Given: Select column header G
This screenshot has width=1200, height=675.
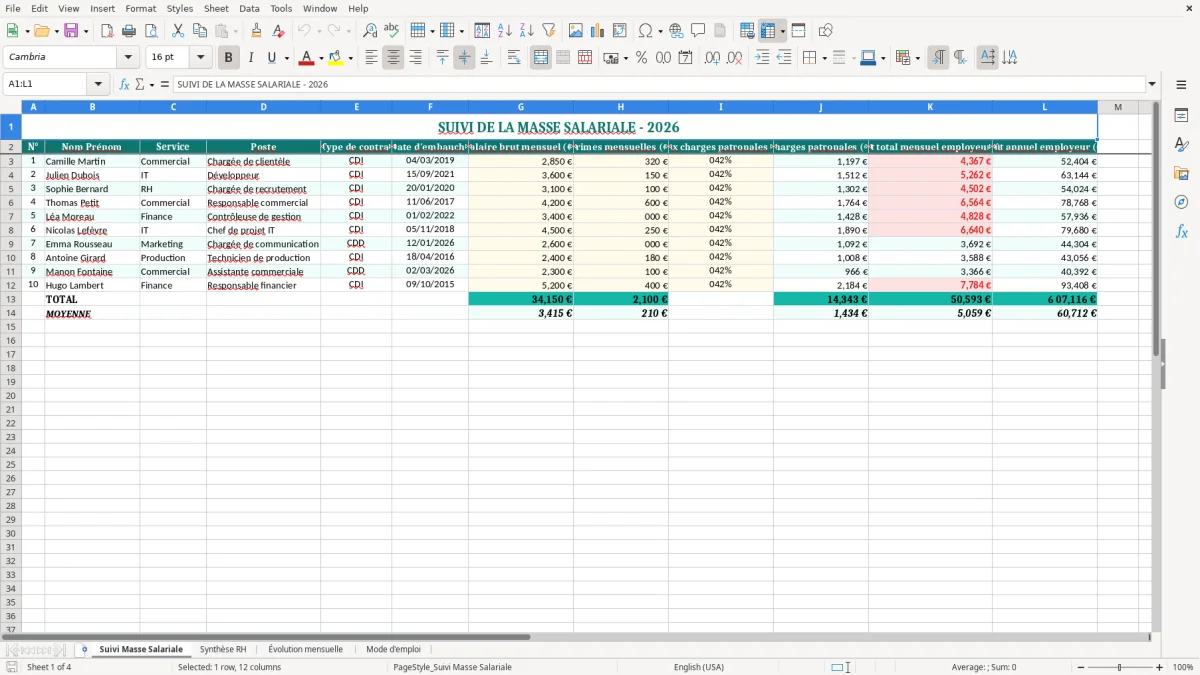Looking at the screenshot, I should point(520,107).
